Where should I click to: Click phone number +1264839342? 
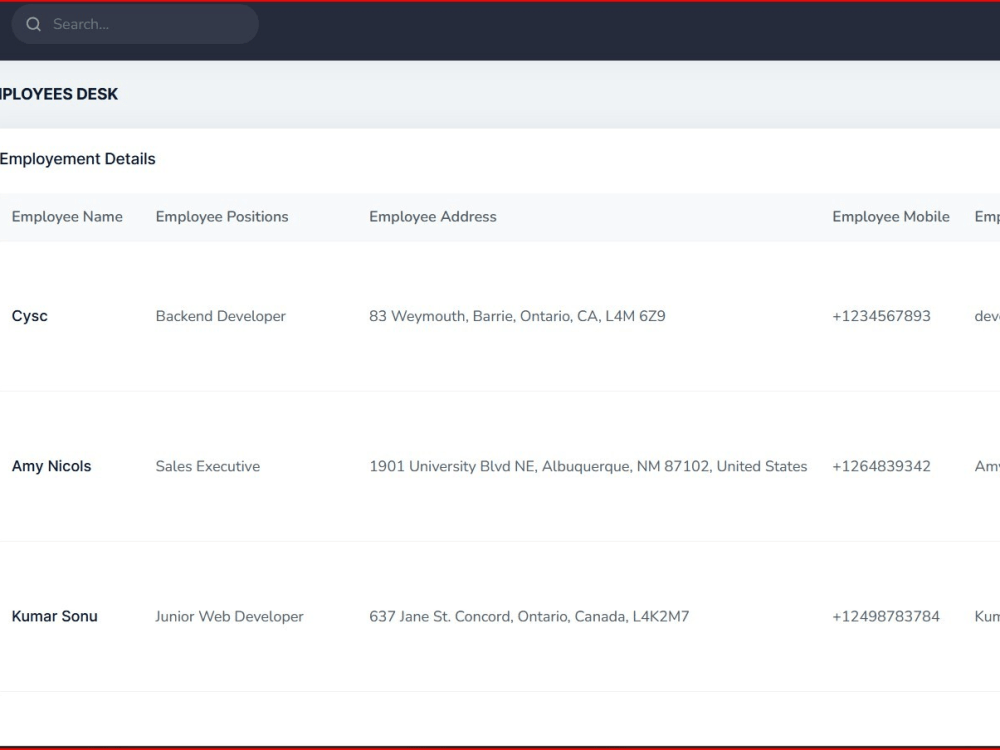tap(881, 466)
